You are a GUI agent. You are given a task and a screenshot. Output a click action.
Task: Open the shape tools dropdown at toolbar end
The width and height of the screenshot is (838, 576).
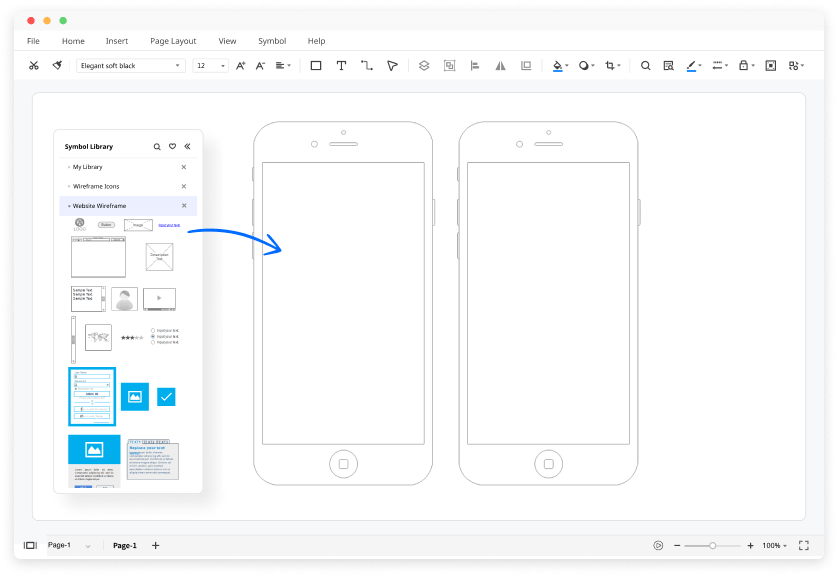796,65
